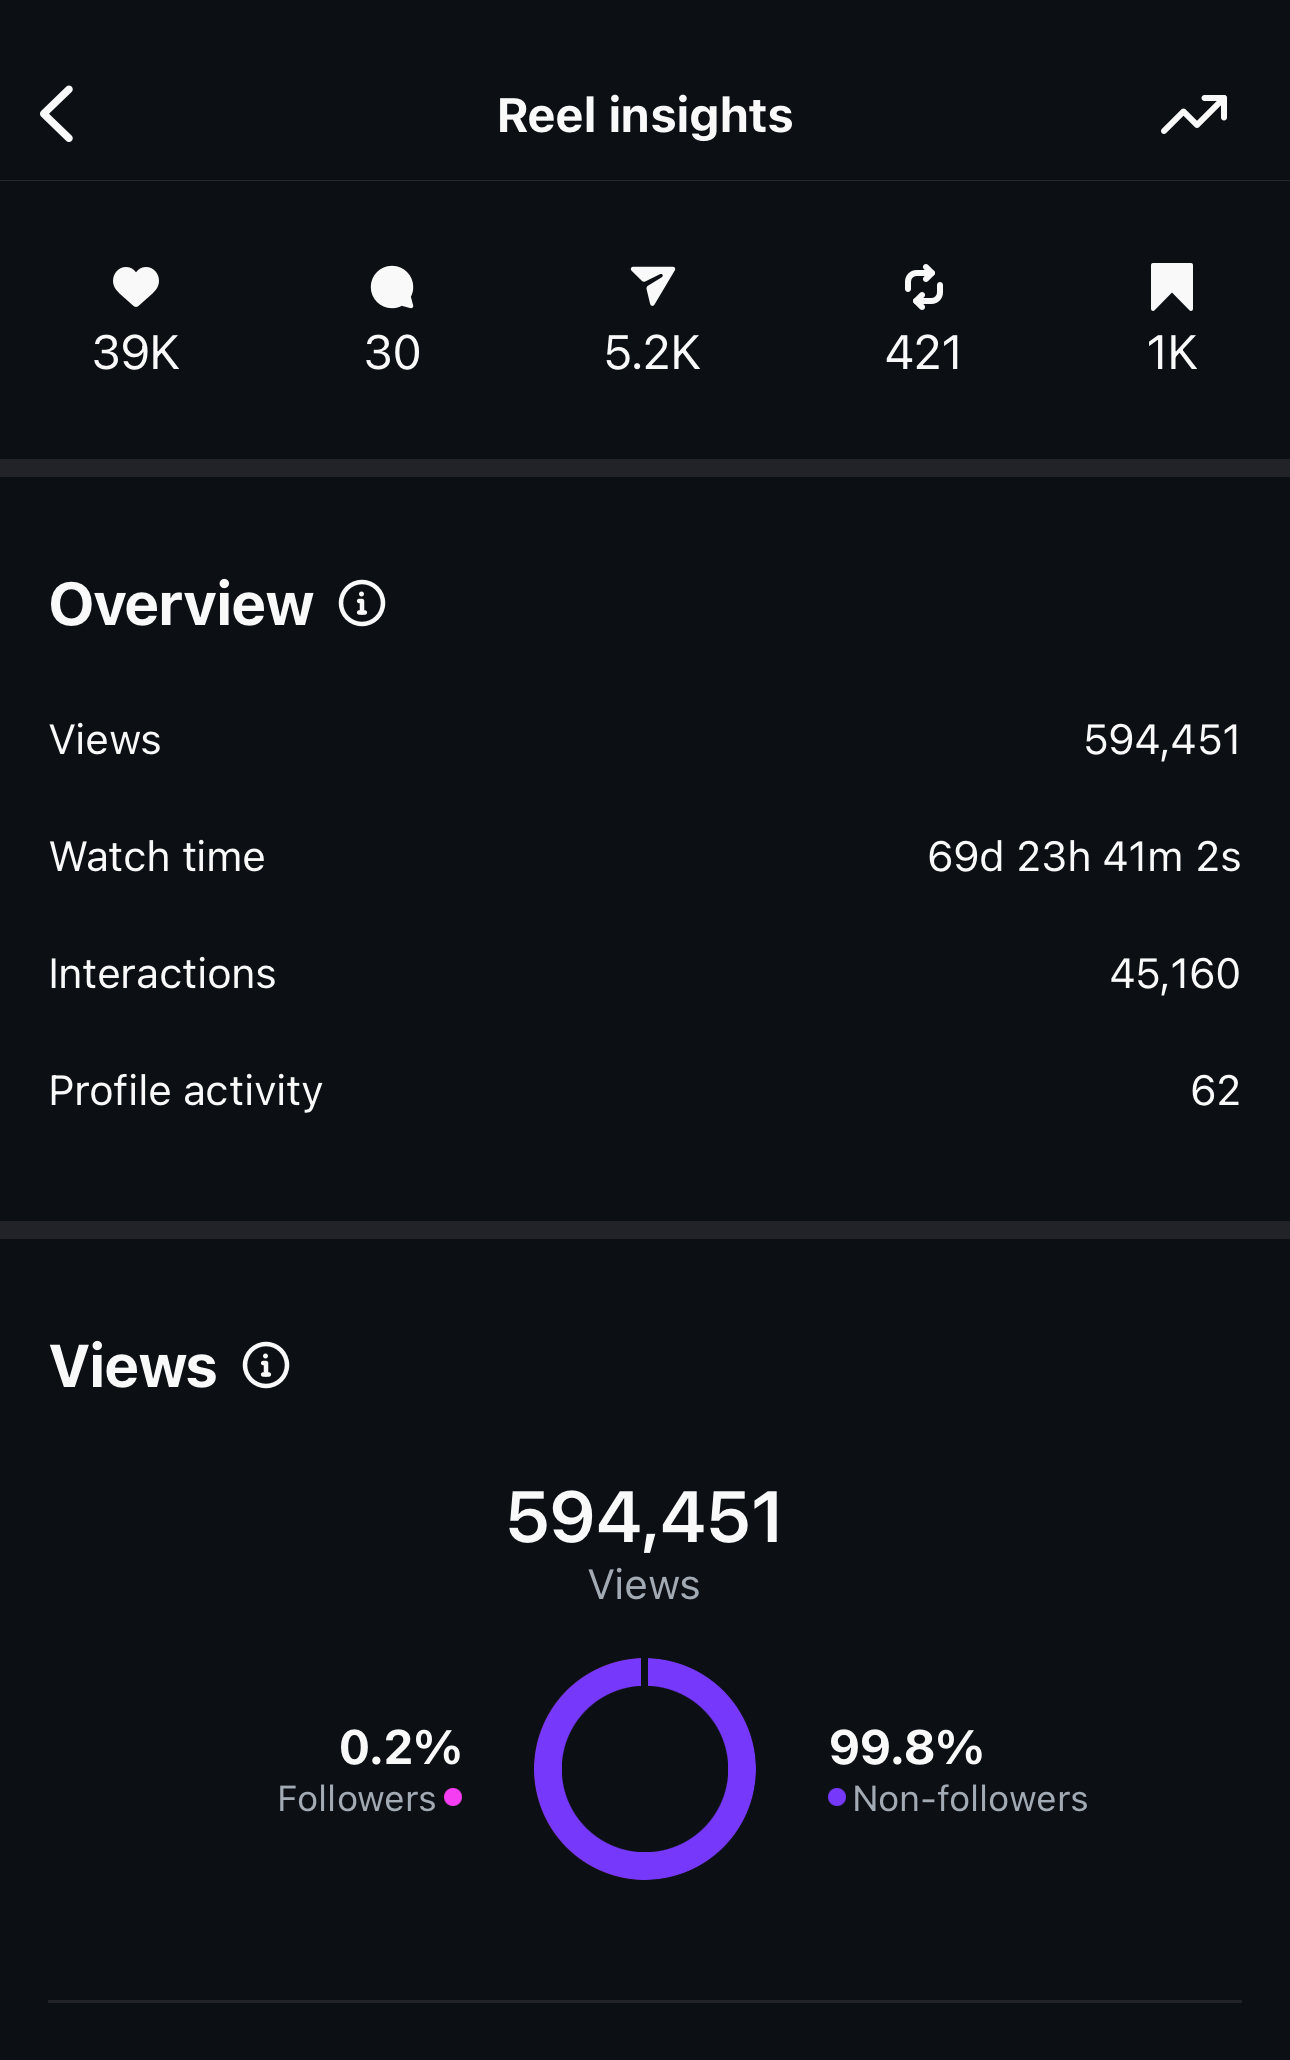Image resolution: width=1290 pixels, height=2060 pixels.
Task: Open the Overview info icon
Action: tap(362, 604)
